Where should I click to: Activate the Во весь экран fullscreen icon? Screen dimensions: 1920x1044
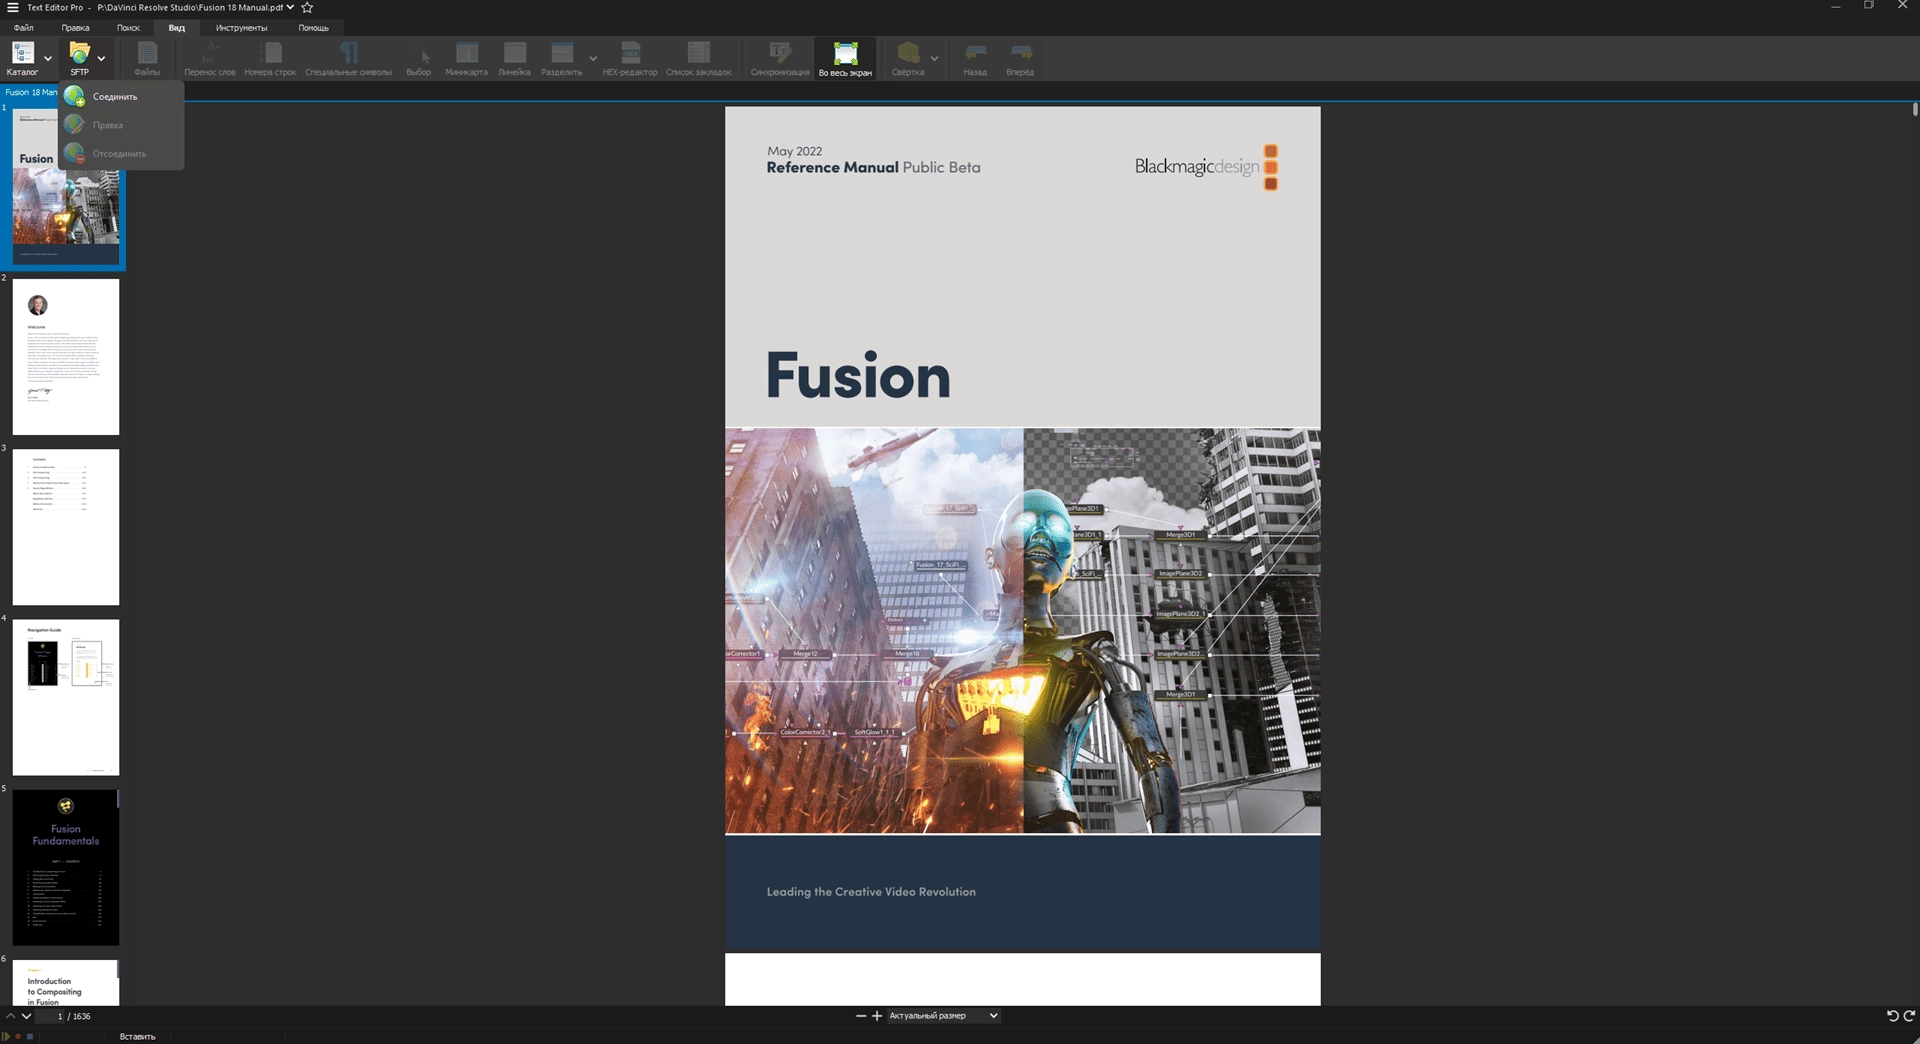846,53
